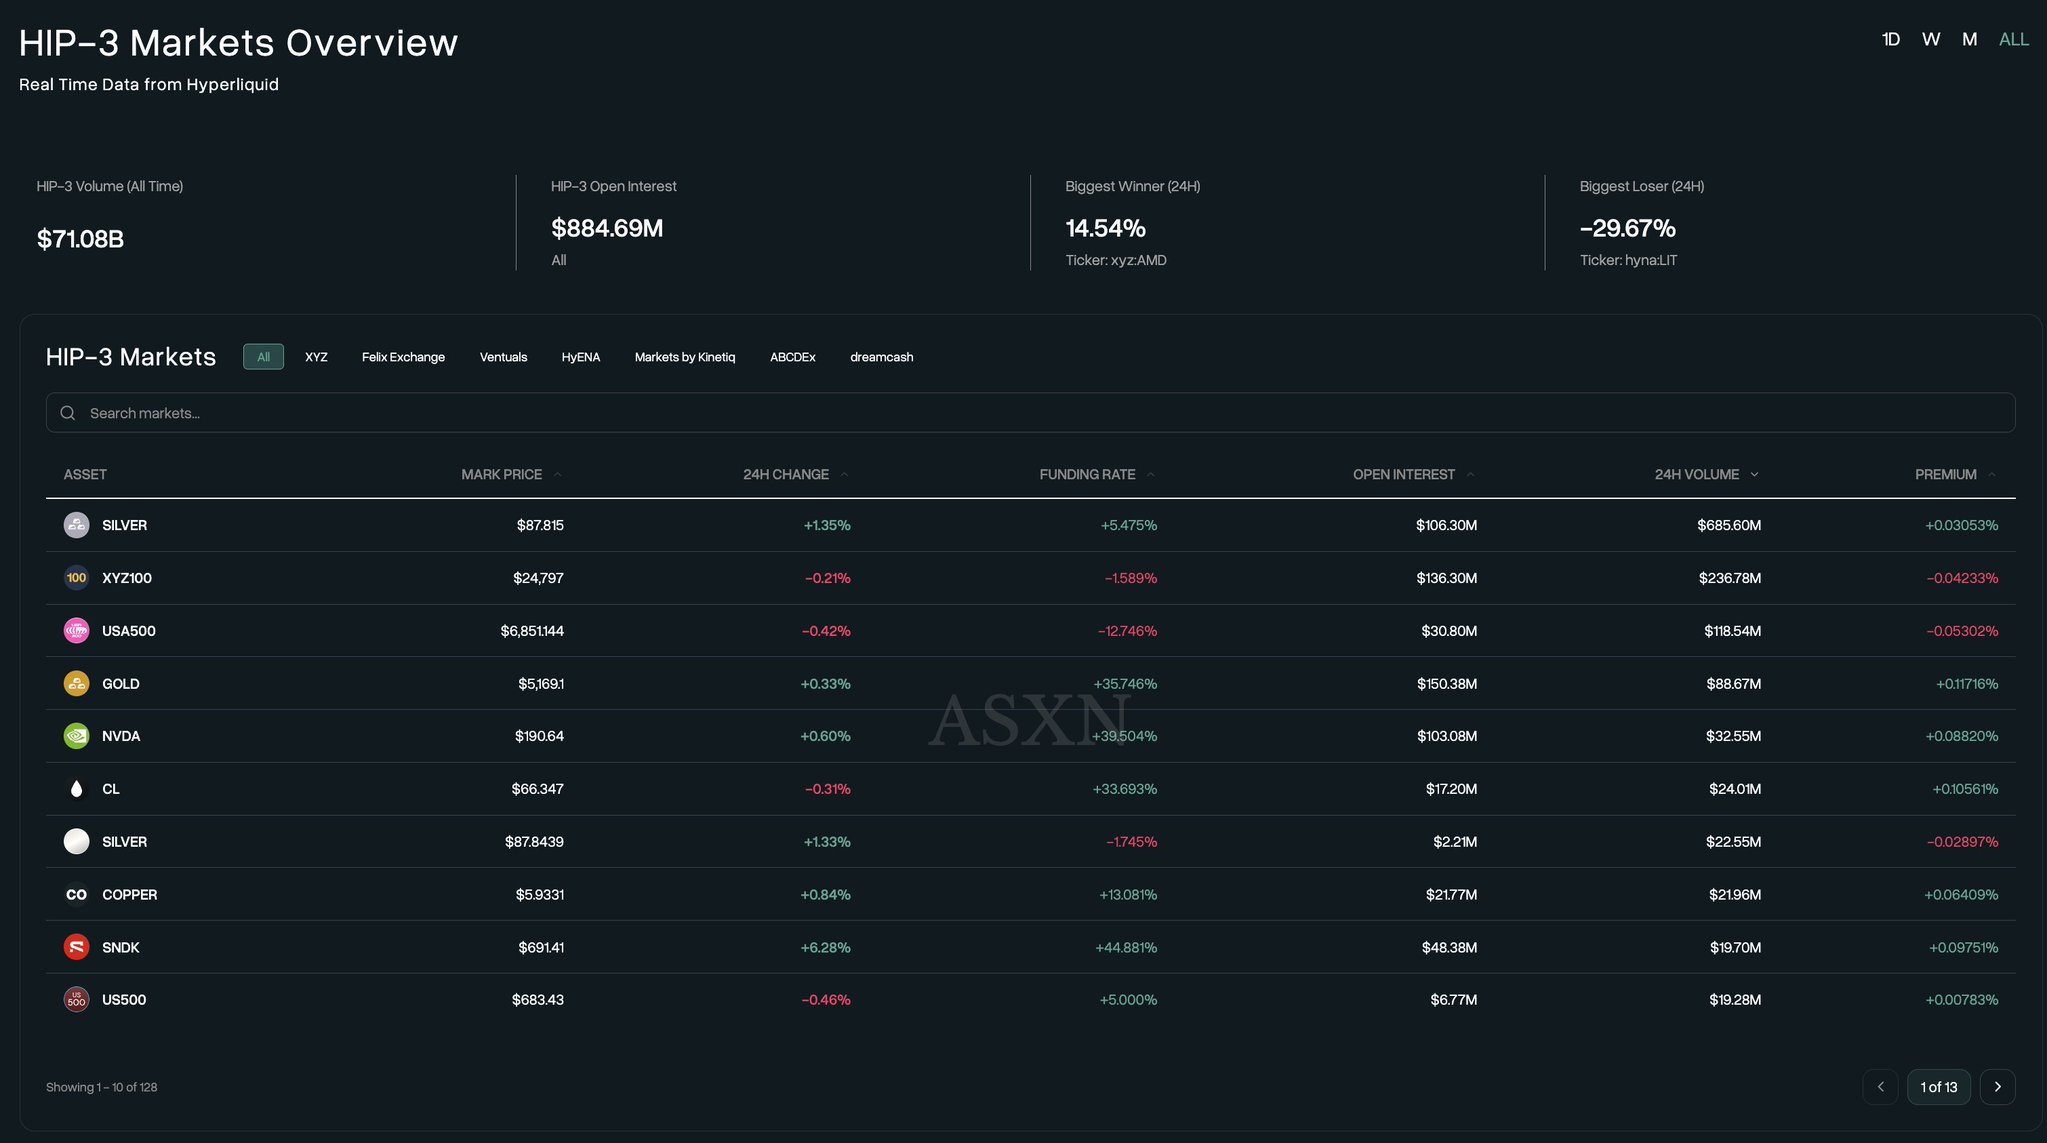The image size is (2047, 1143).
Task: Click the XYZ100 asset icon
Action: (76, 578)
